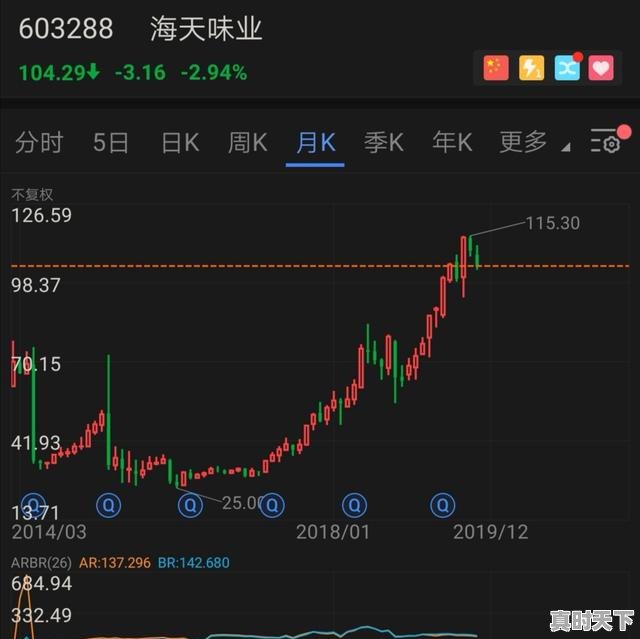The image size is (640, 639).
Task: Tap the 不复权 adjustment label
Action: pyautogui.click(x=32, y=194)
